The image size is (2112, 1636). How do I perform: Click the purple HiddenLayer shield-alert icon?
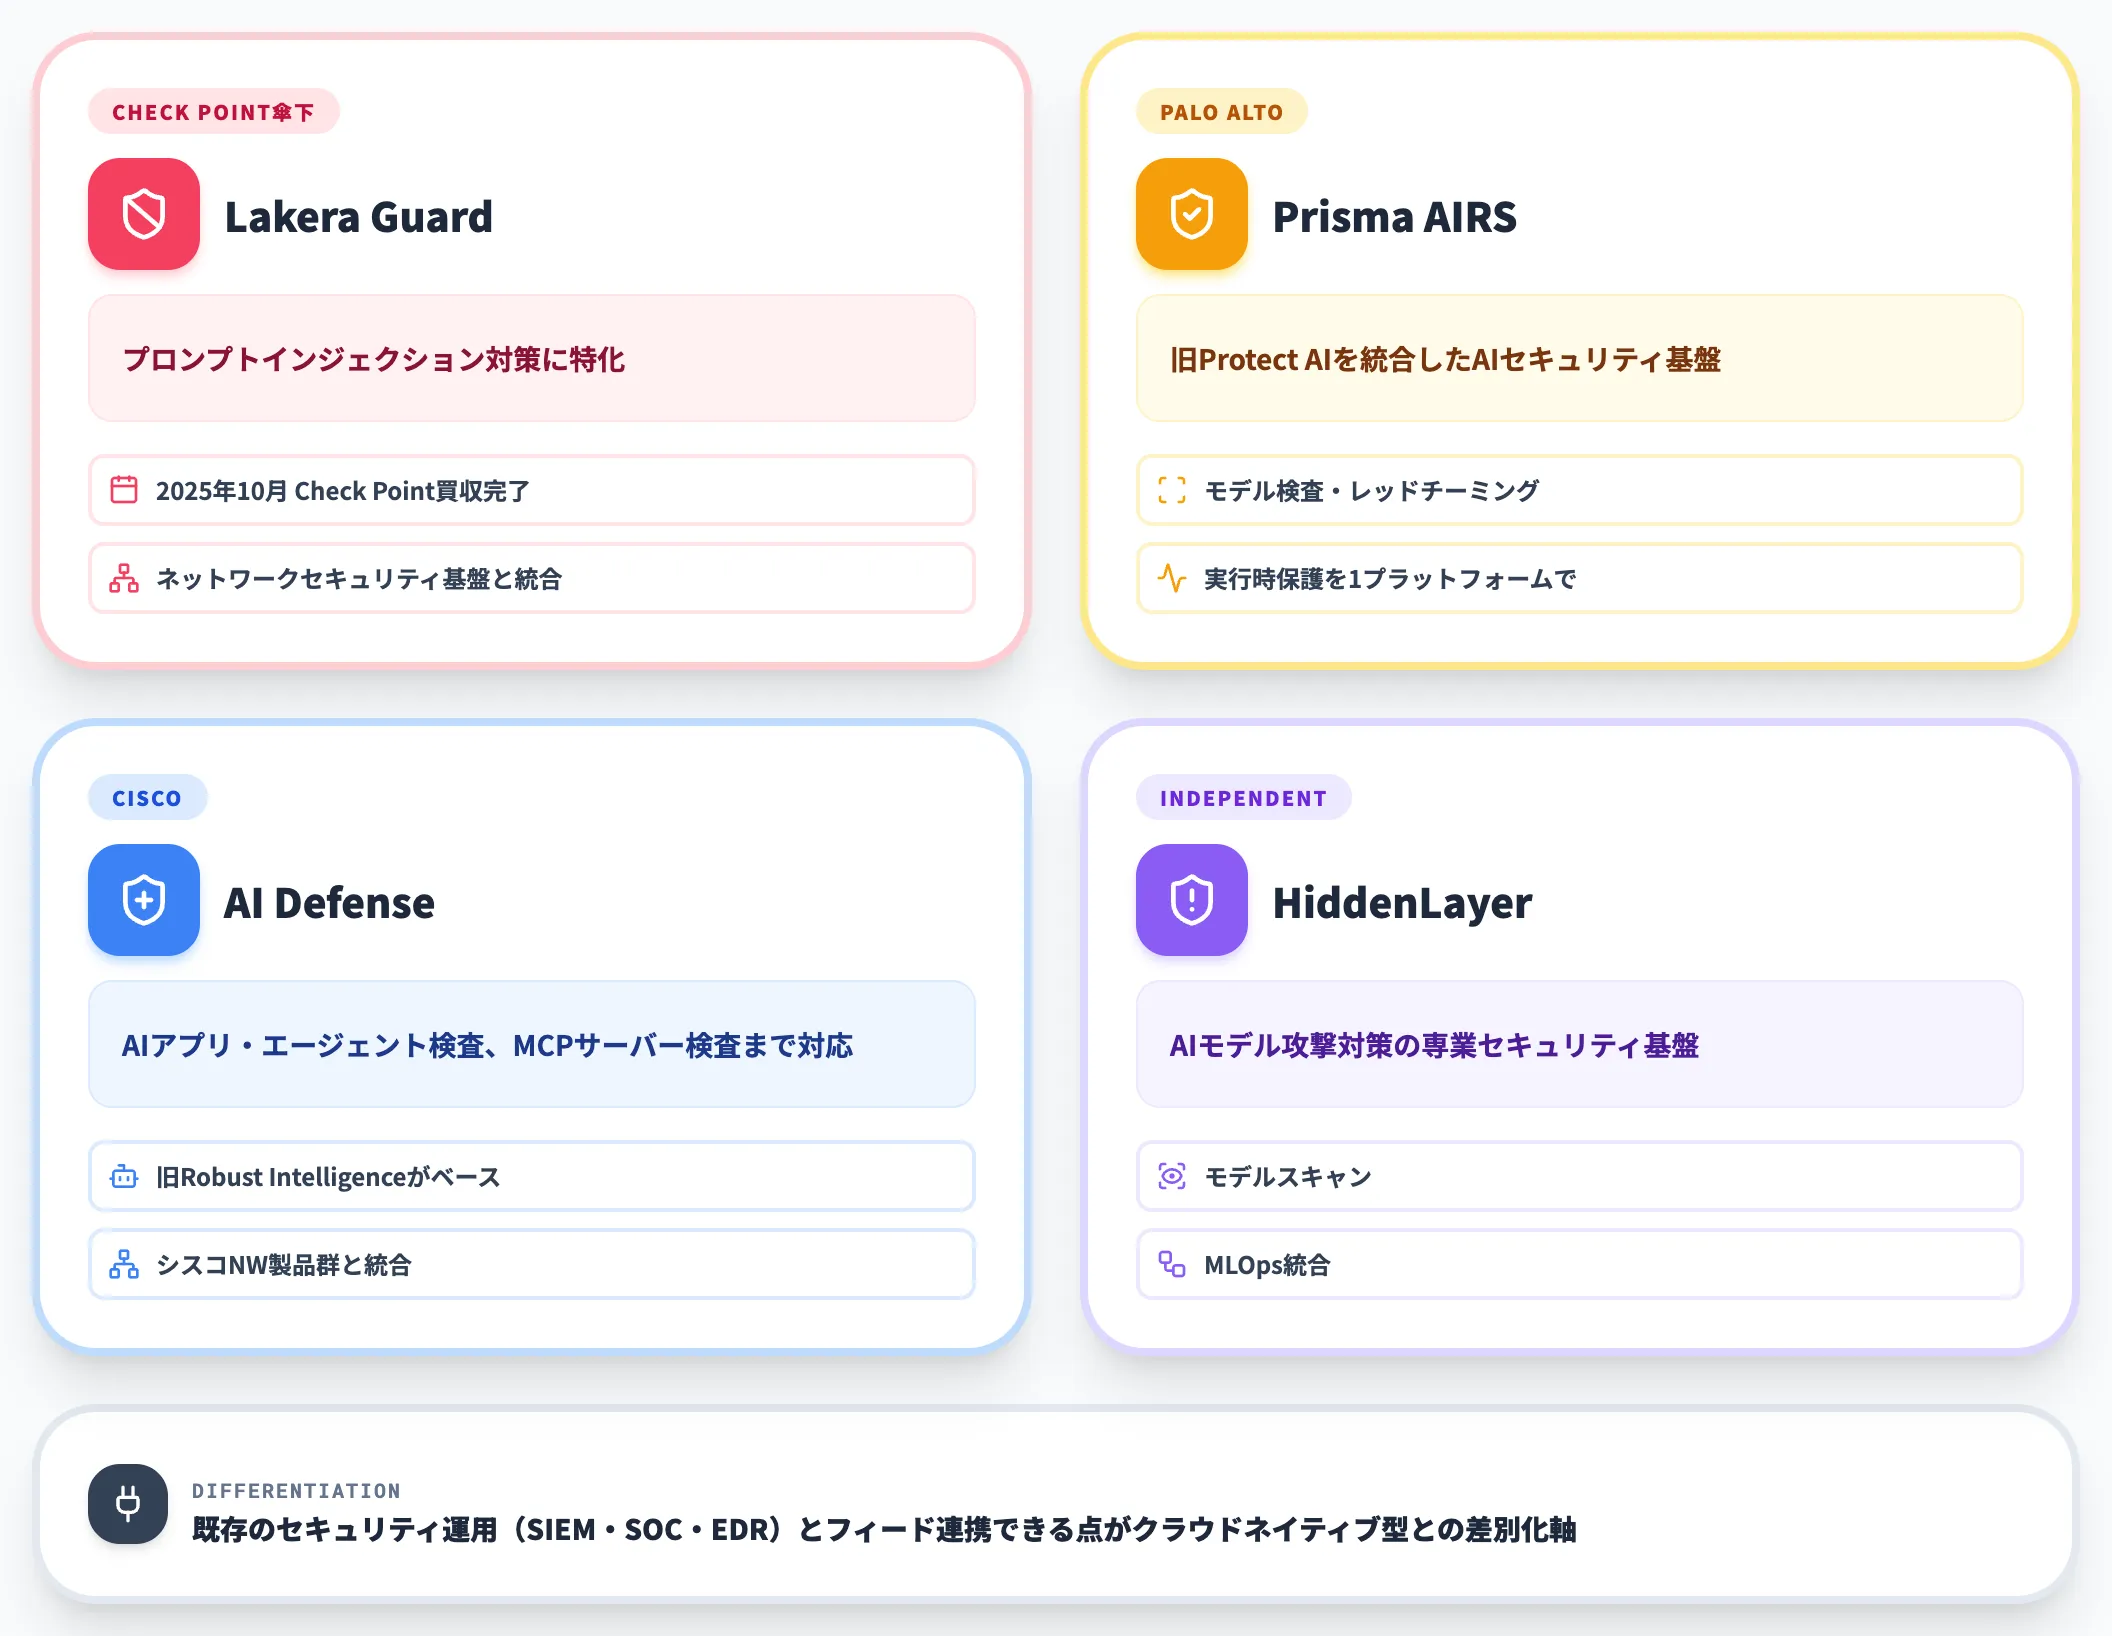[1192, 900]
